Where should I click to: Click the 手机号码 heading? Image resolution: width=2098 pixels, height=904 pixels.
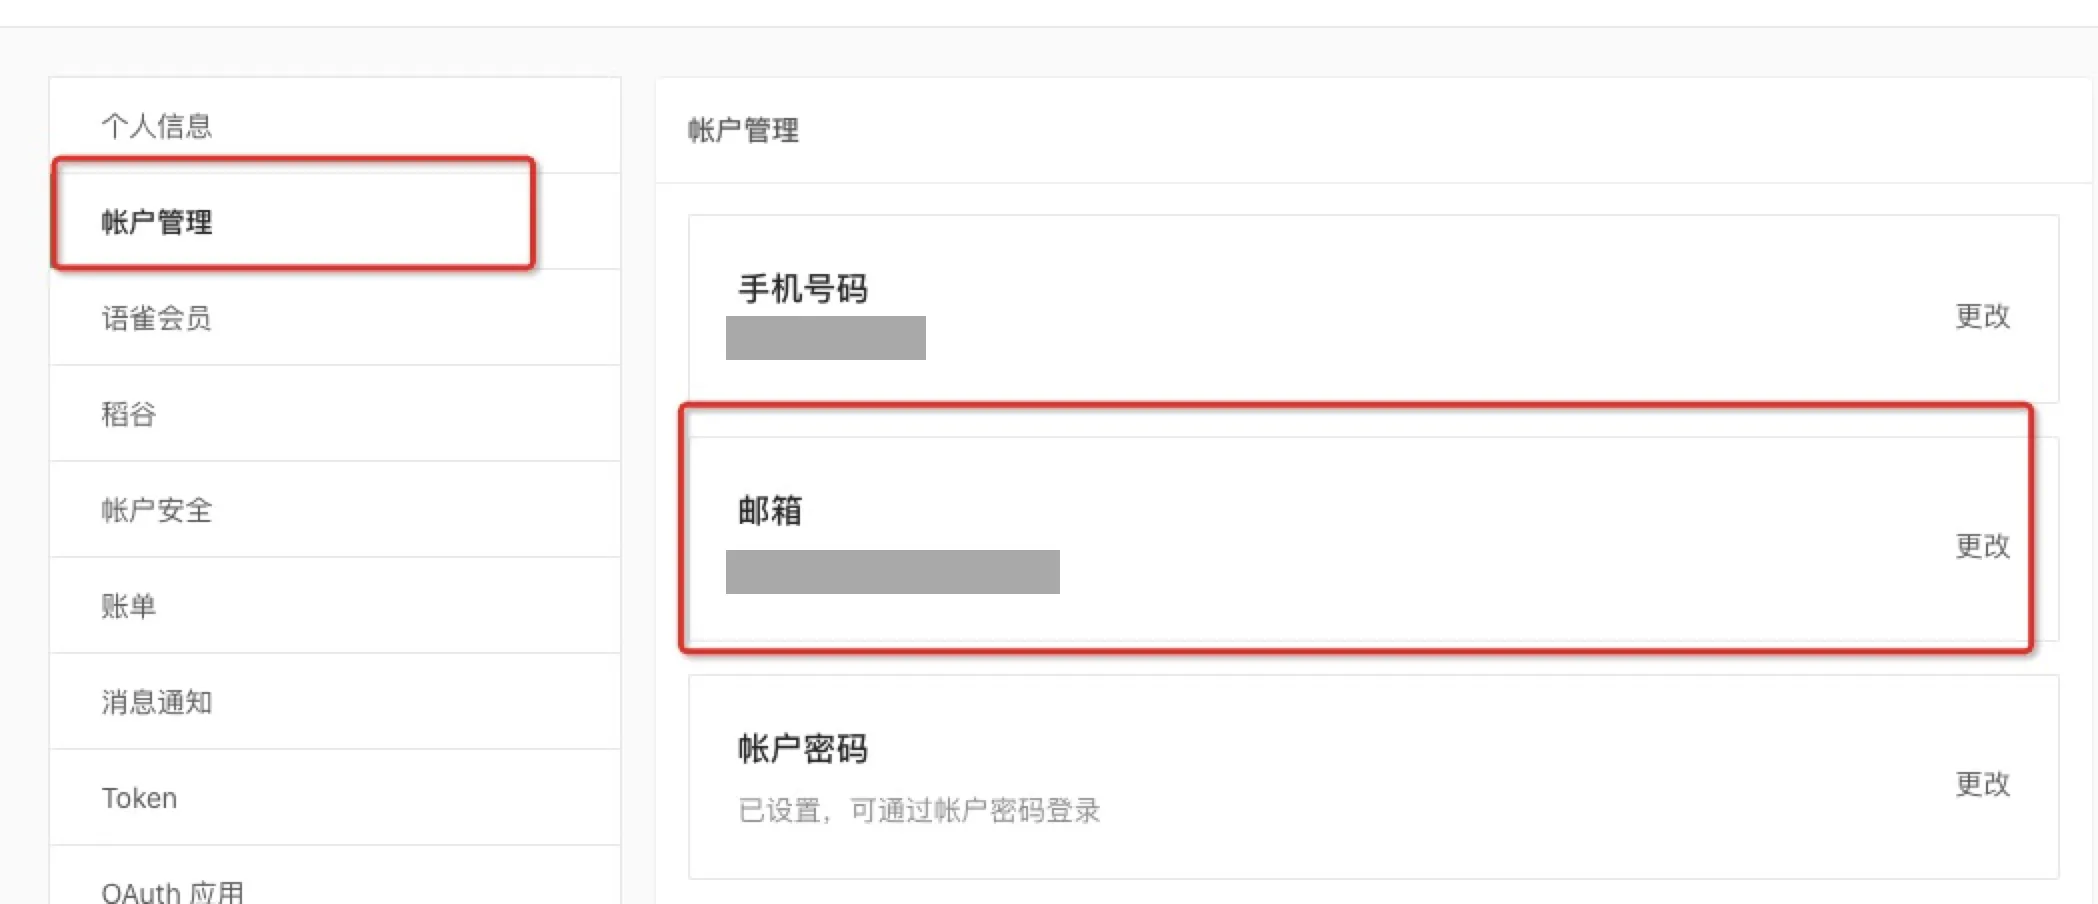803,289
